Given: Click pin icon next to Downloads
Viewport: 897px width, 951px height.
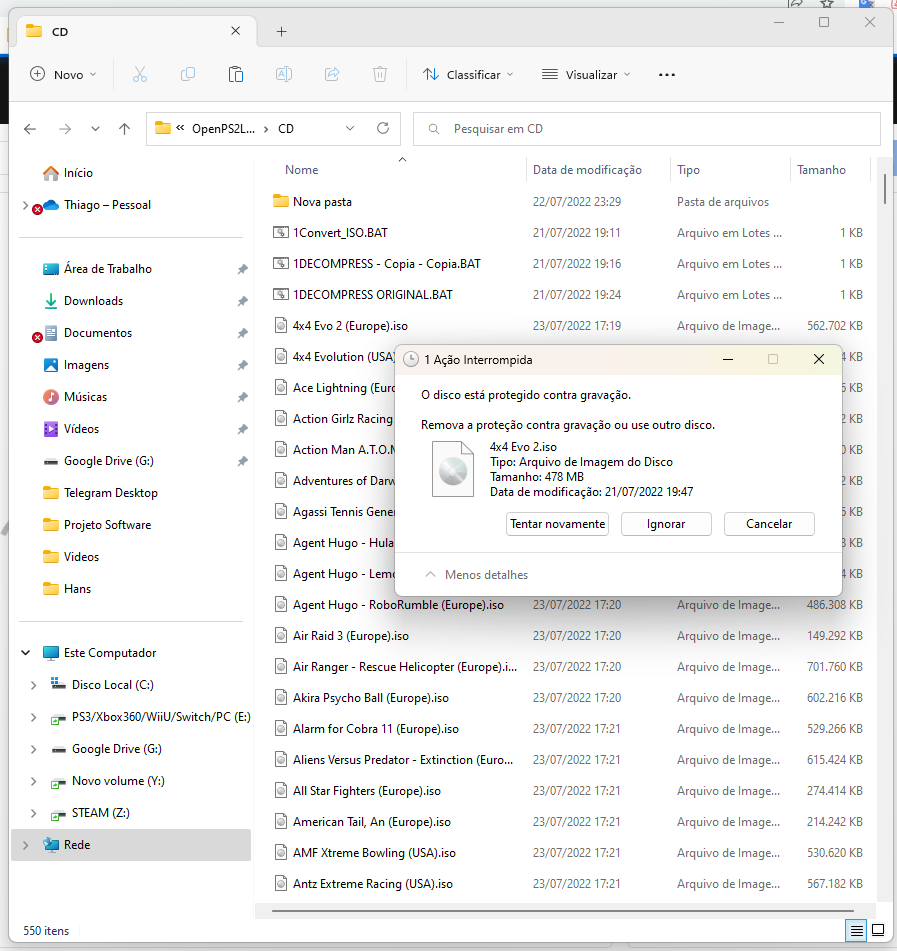Looking at the screenshot, I should [243, 301].
